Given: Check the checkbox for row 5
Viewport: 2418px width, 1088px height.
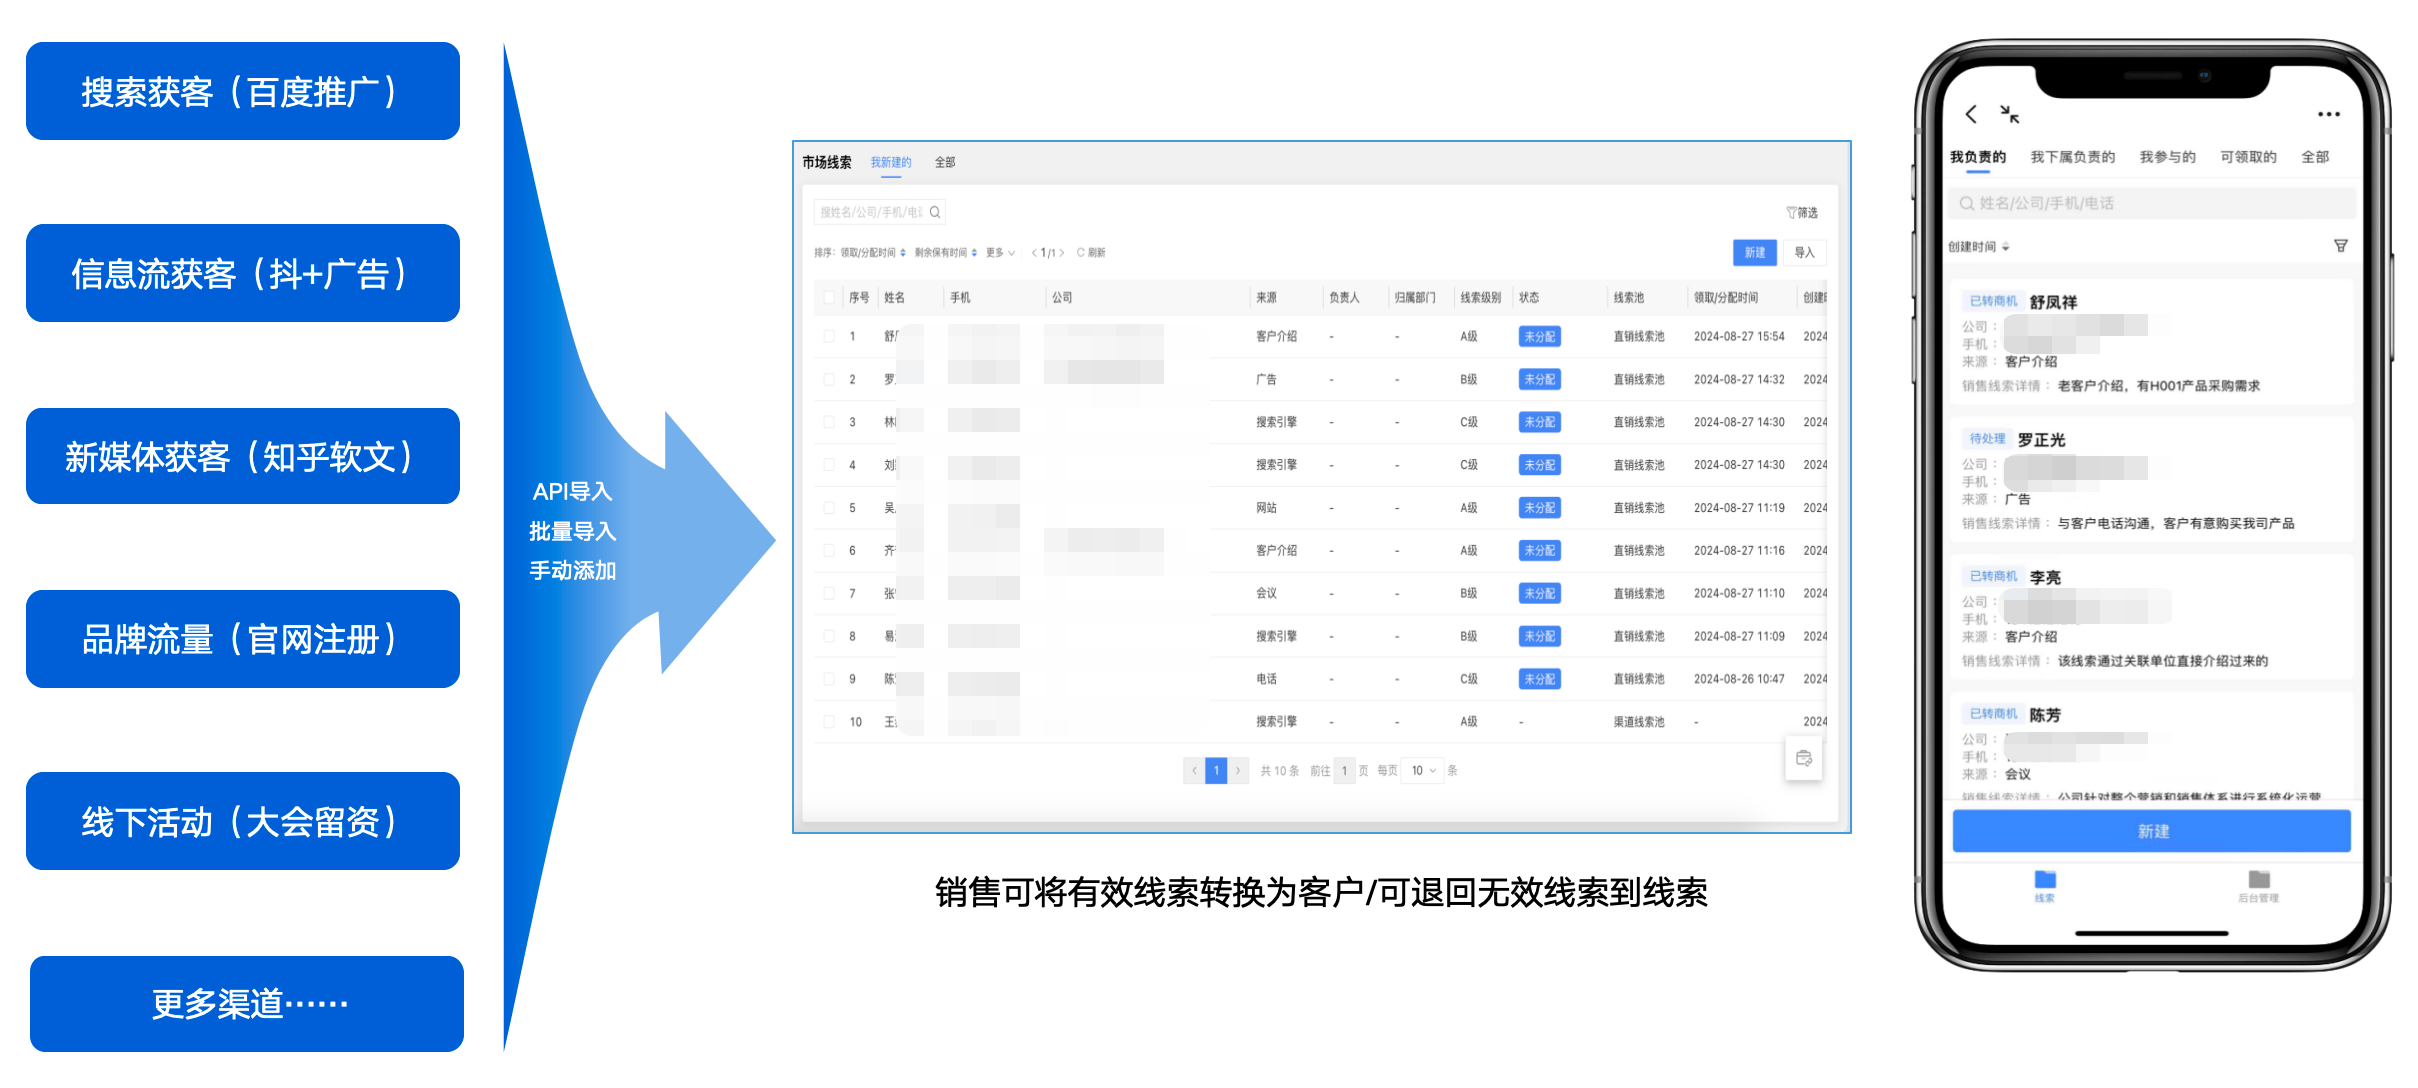Looking at the screenshot, I should pyautogui.click(x=828, y=508).
